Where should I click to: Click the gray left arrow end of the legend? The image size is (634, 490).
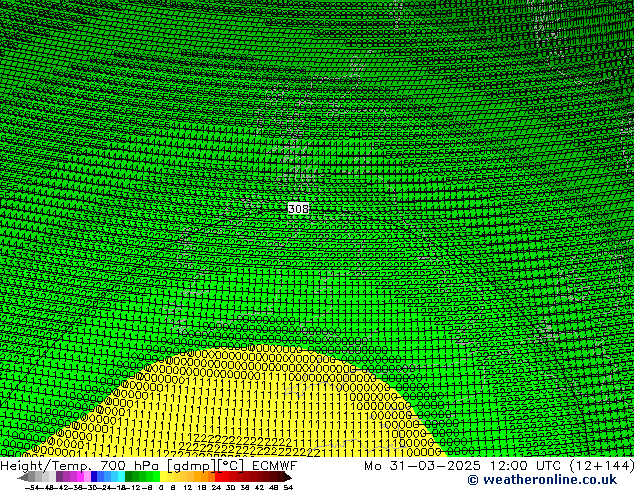[x=23, y=477]
